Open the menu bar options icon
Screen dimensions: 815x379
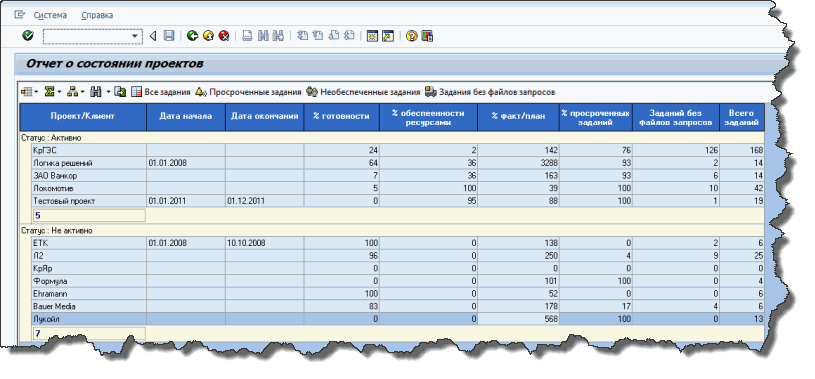tap(20, 15)
